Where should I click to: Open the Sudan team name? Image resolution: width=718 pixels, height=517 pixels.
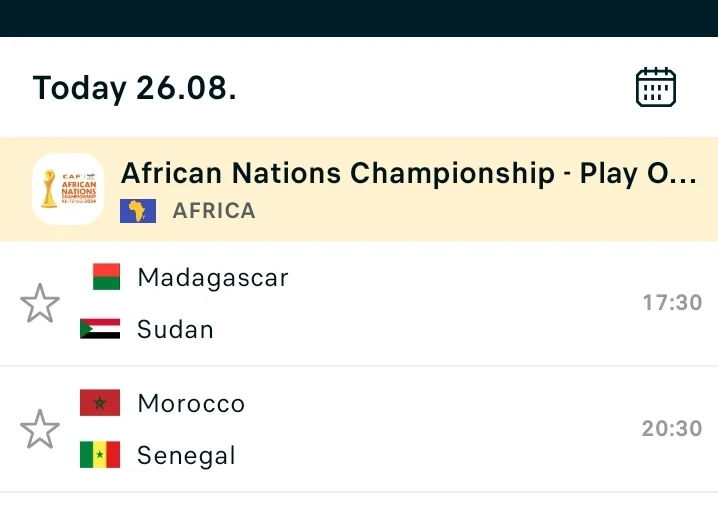(x=175, y=329)
